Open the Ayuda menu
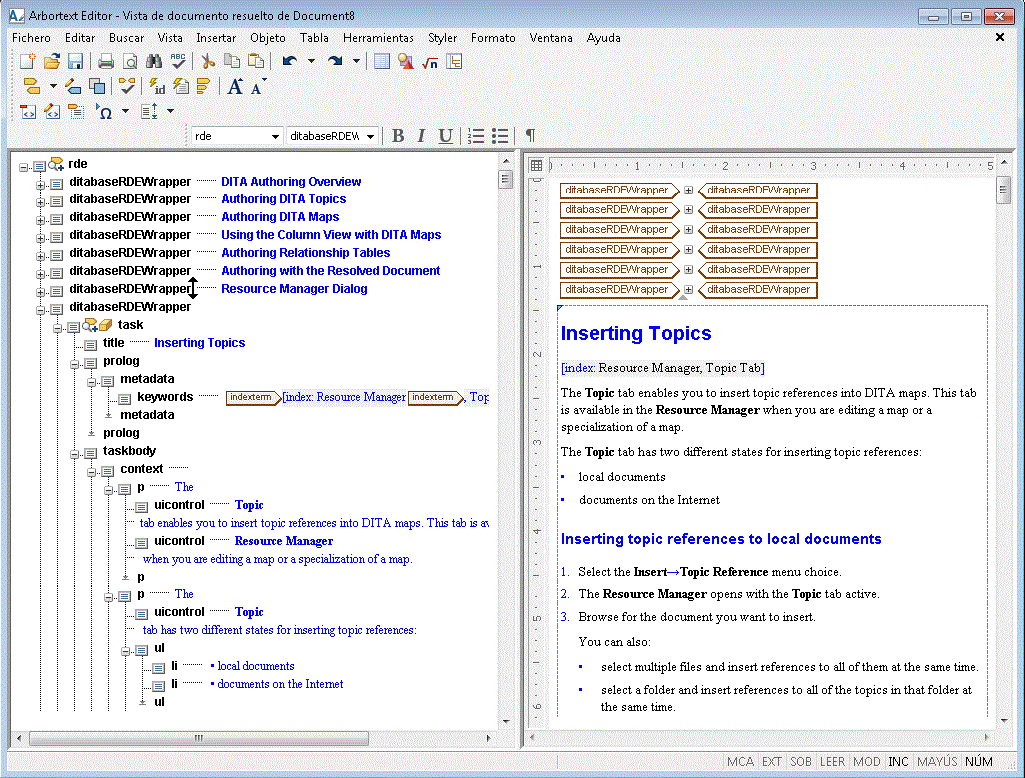The height and width of the screenshot is (778, 1025). point(603,38)
